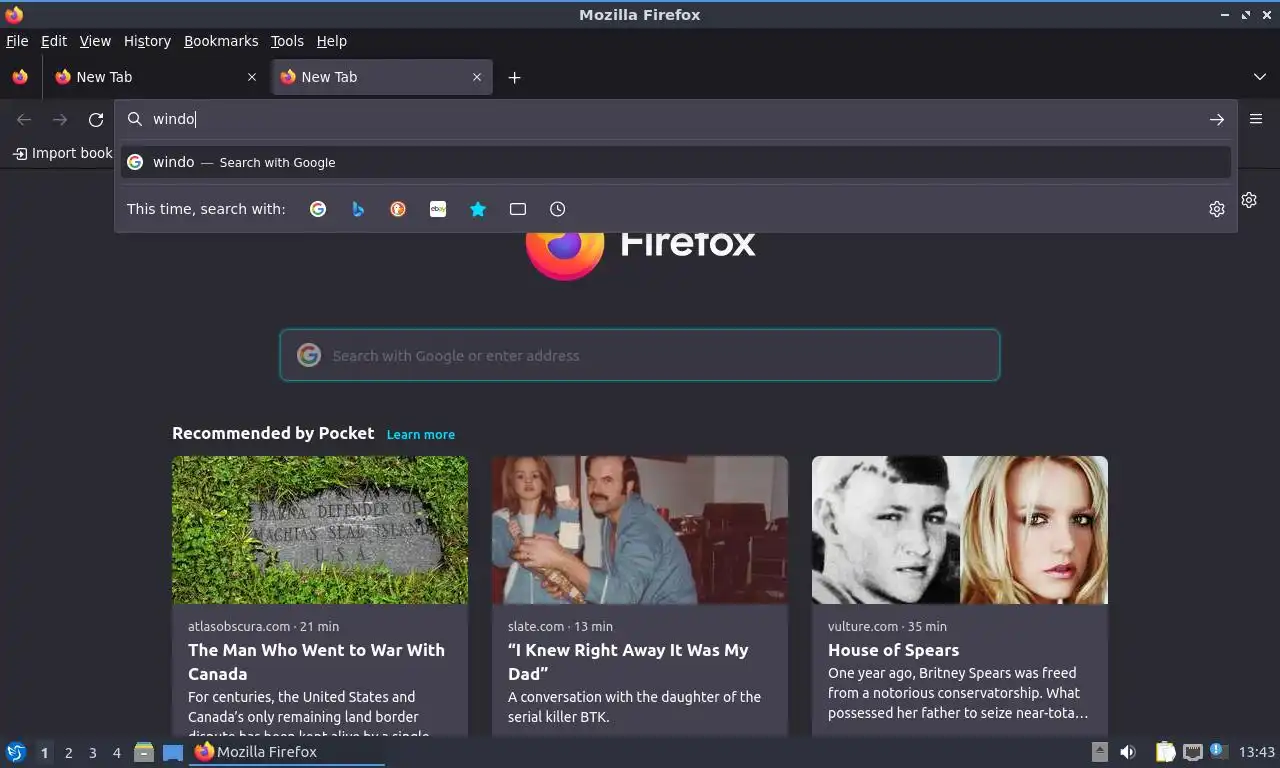Open the network tray icon
The width and height of the screenshot is (1280, 768).
click(x=1192, y=752)
